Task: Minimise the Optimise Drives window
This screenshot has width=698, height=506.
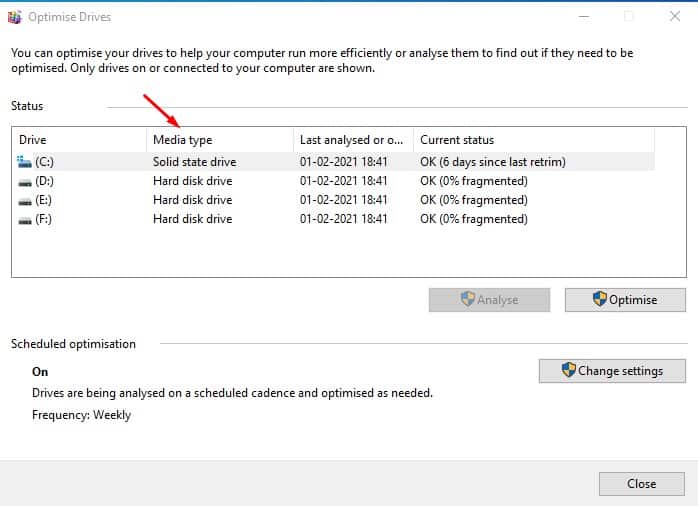Action: pyautogui.click(x=584, y=17)
